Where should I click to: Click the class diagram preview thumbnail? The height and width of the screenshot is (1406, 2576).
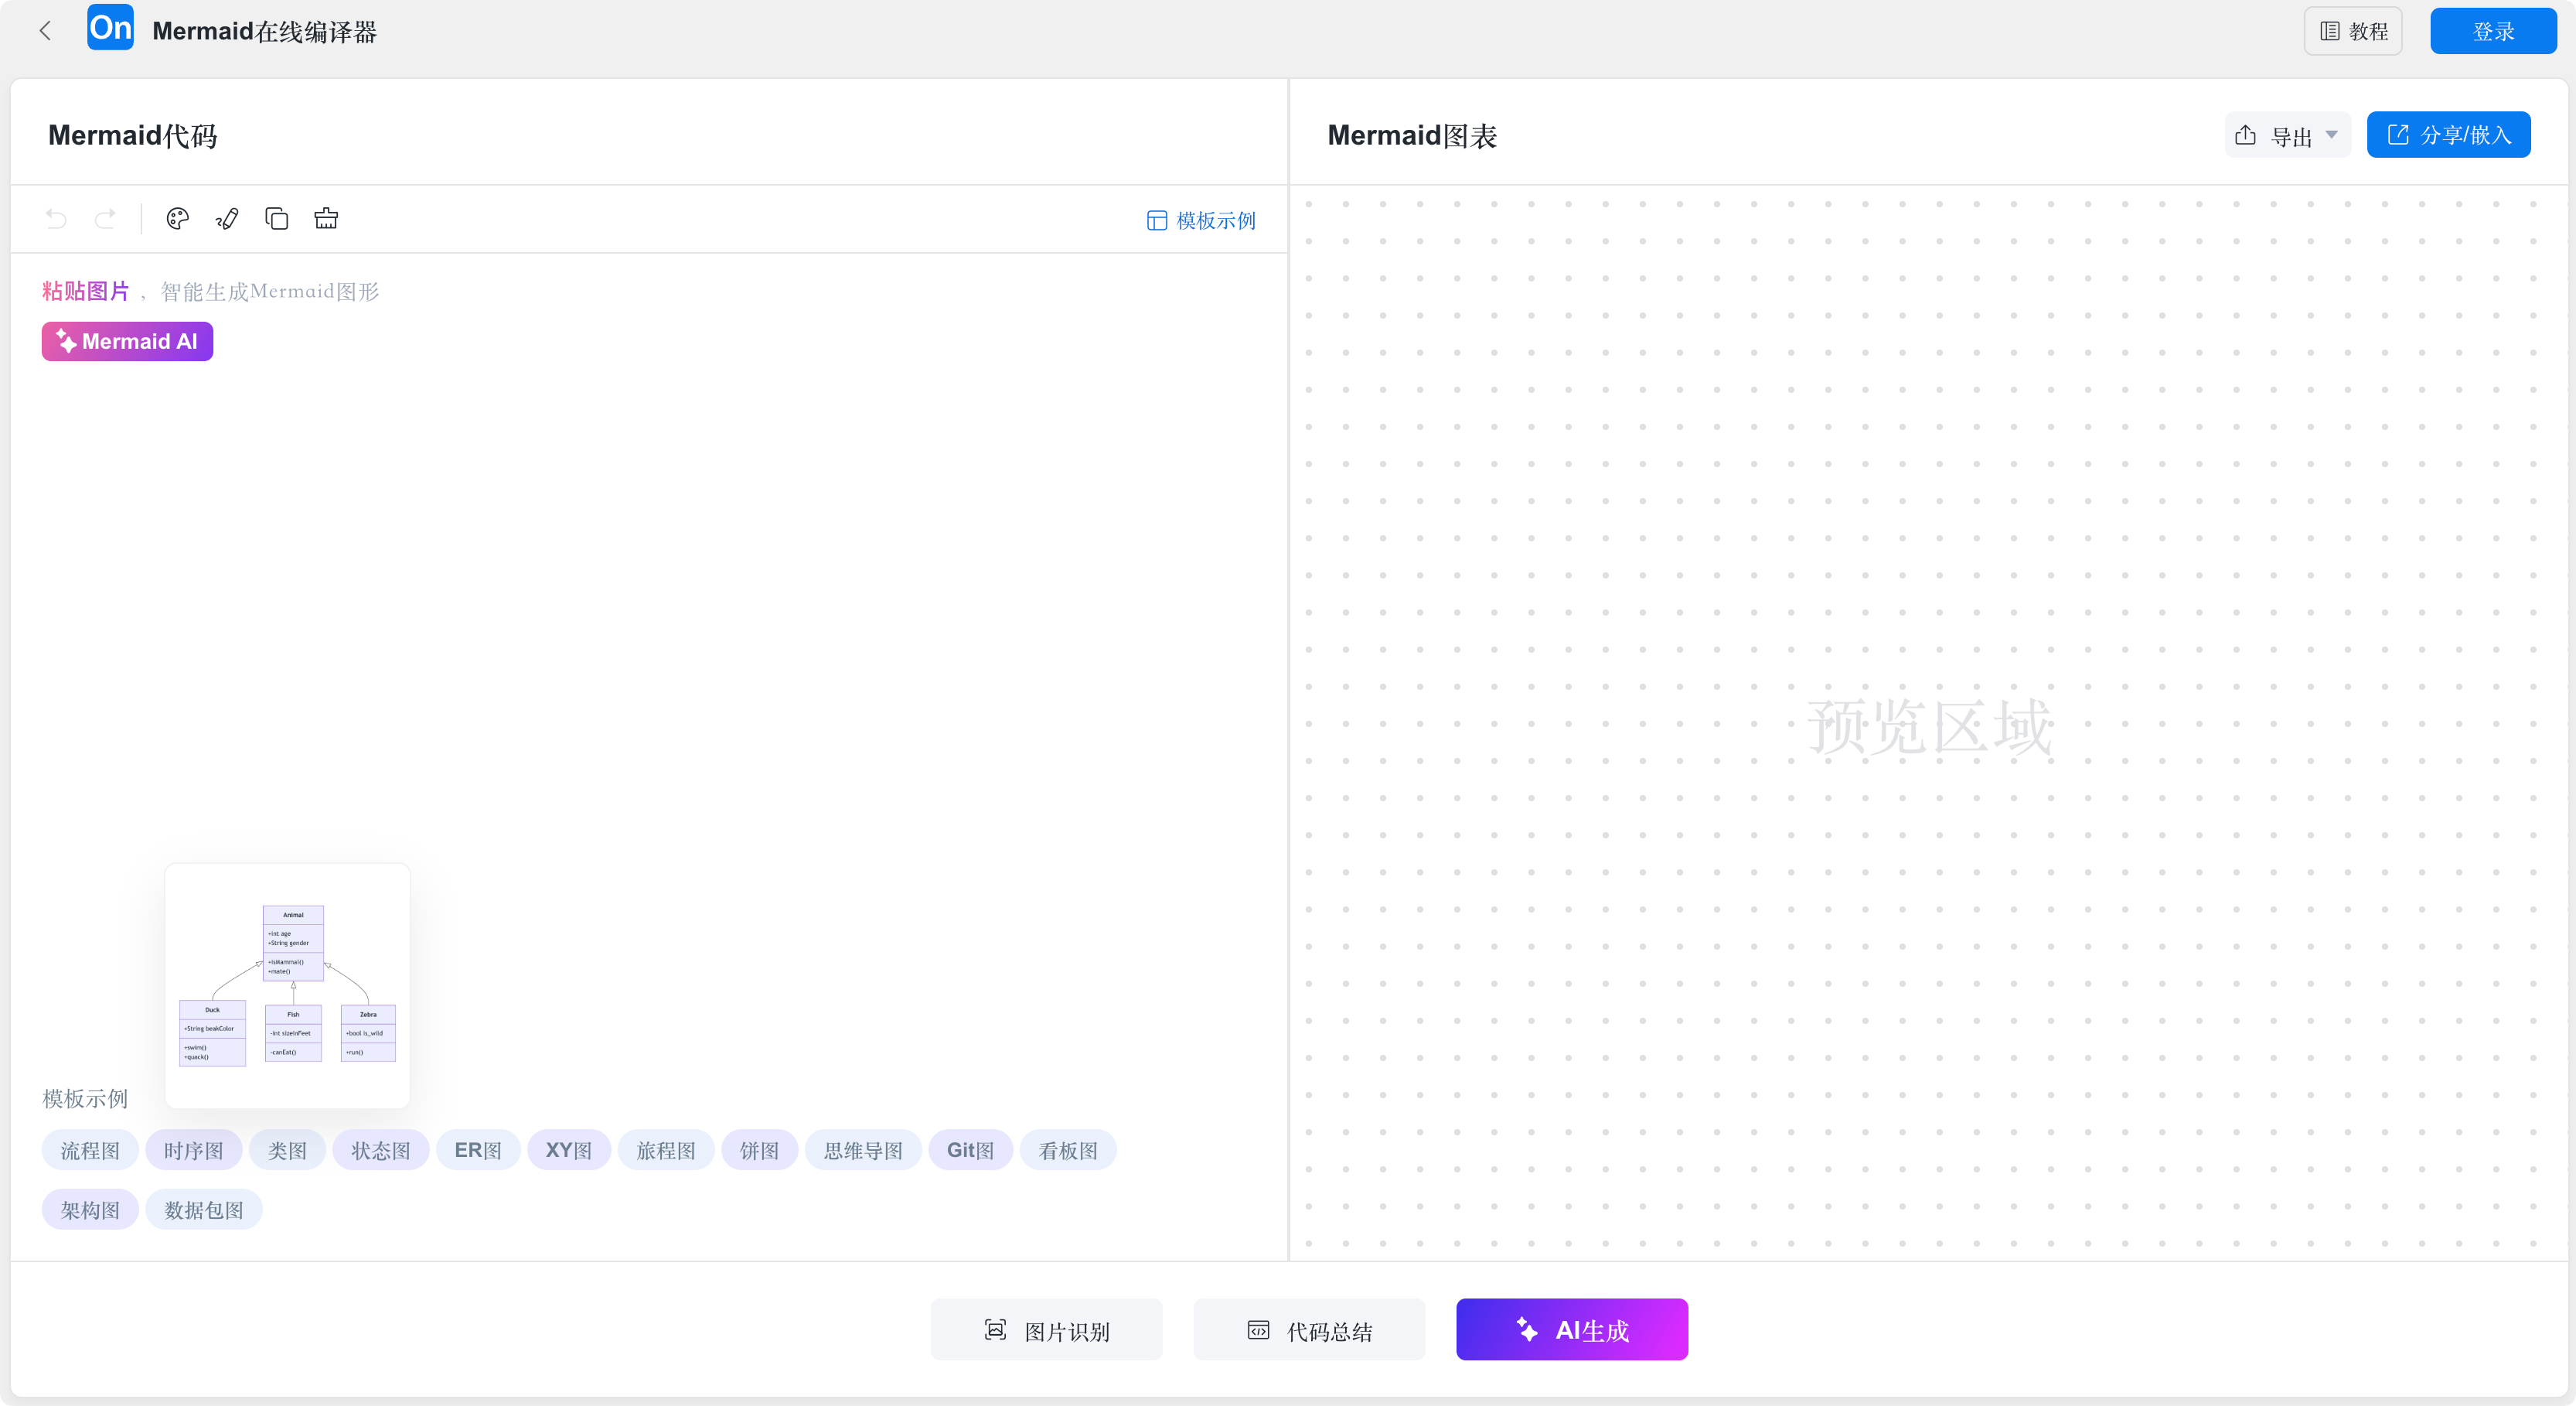pos(287,985)
